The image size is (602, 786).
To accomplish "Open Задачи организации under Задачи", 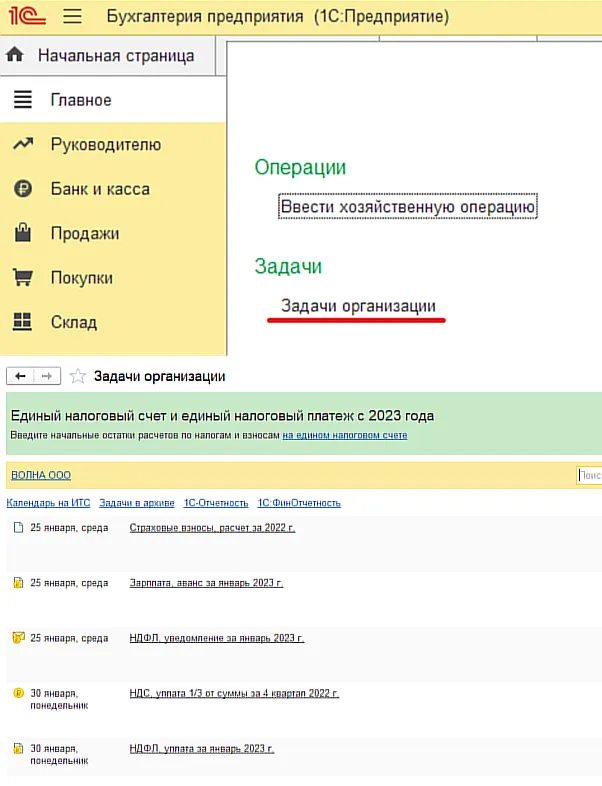I will click(x=358, y=306).
